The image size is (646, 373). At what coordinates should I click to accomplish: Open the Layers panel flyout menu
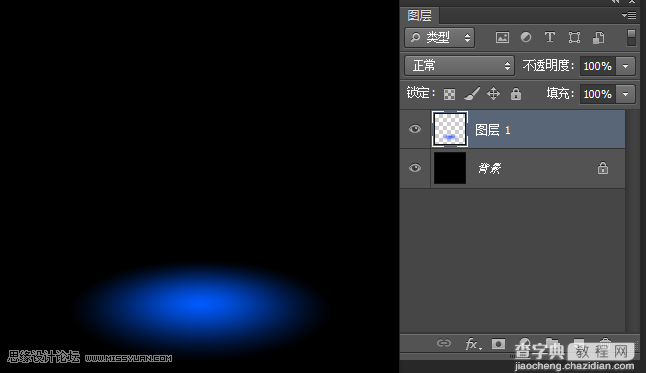[x=629, y=16]
